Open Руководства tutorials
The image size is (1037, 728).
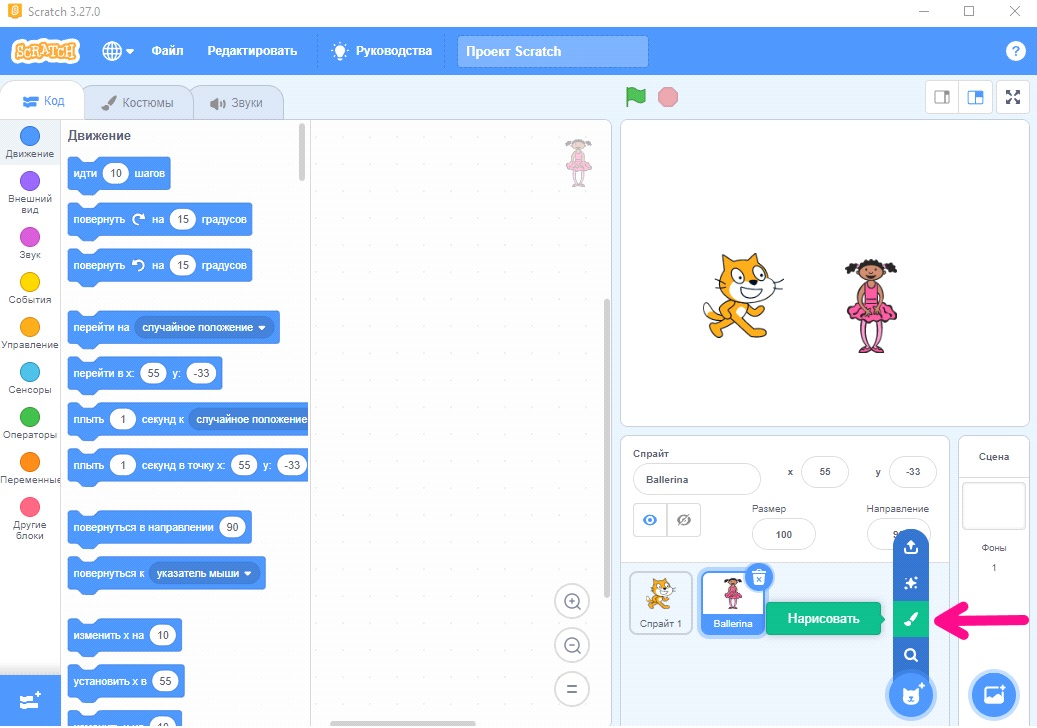pyautogui.click(x=382, y=51)
